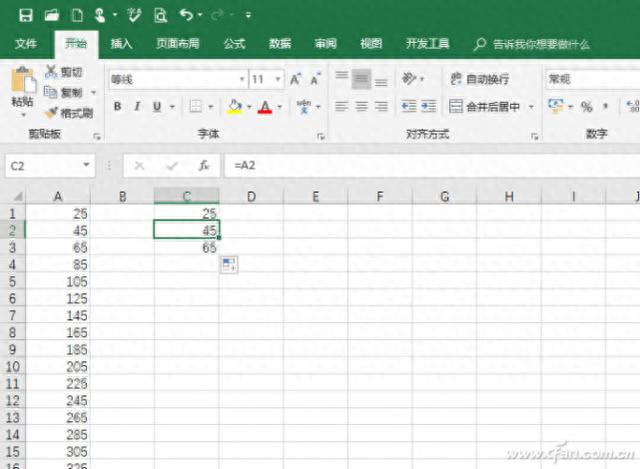Toggle align left icon
The height and width of the screenshot is (469, 640).
pos(342,107)
